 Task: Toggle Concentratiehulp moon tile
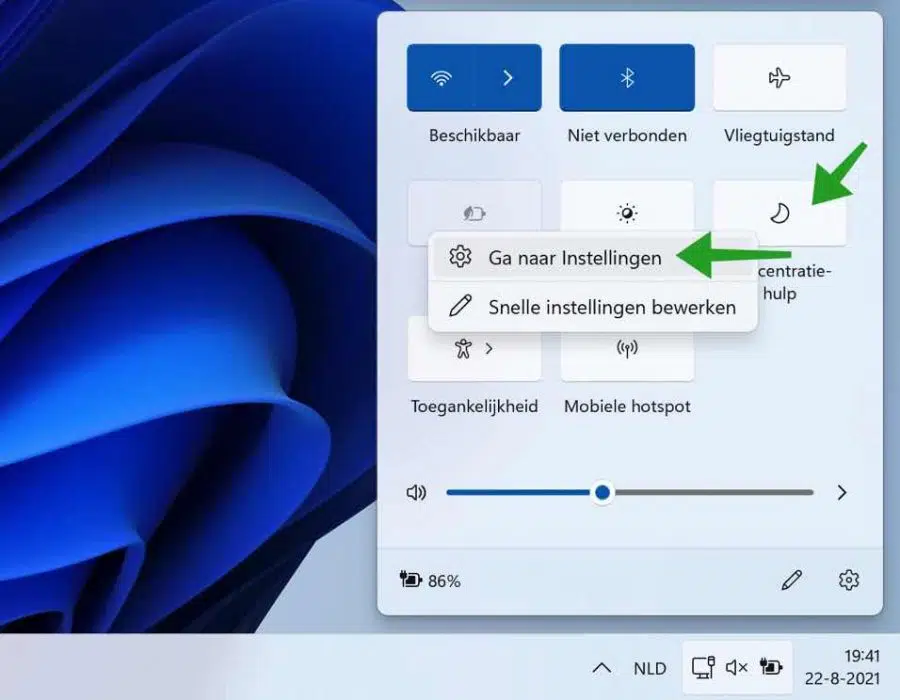(779, 213)
